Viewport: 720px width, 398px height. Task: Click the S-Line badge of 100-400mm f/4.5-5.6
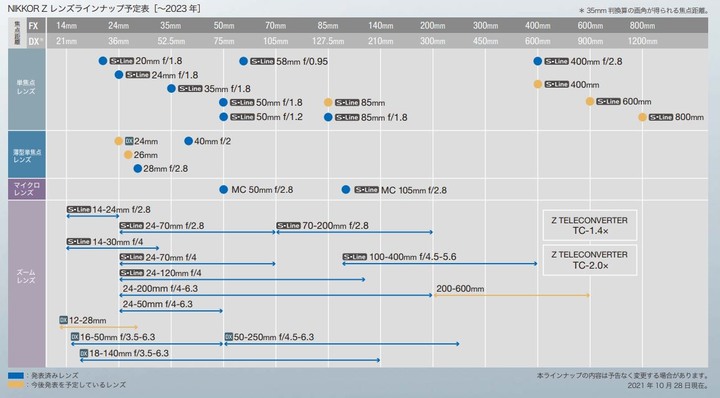point(354,257)
